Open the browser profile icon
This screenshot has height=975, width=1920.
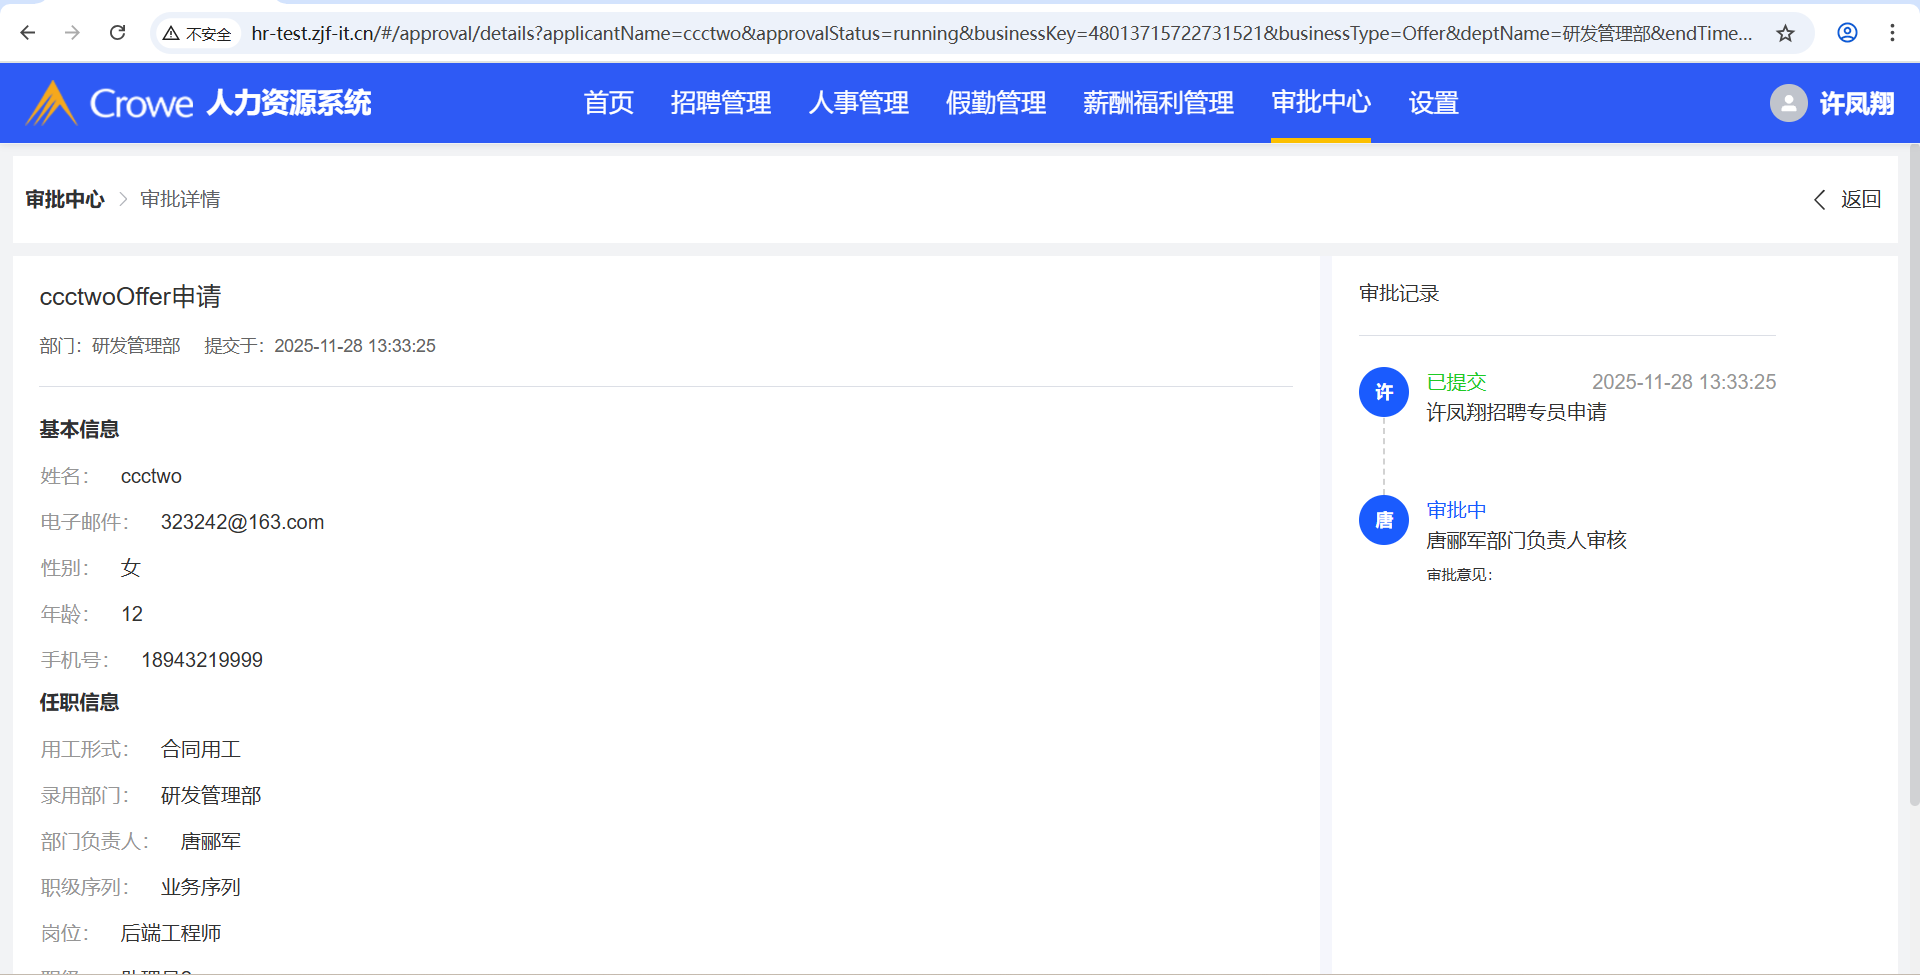(1847, 33)
